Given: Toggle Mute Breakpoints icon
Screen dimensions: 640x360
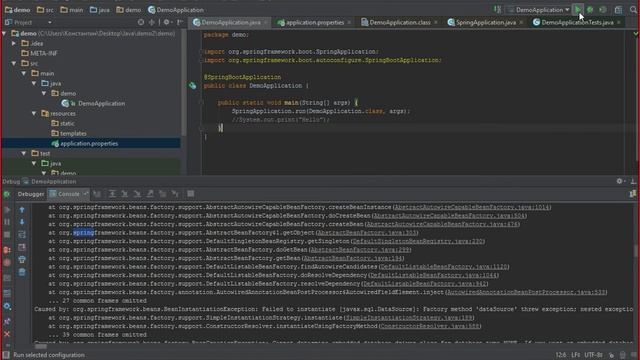Looking at the screenshot, I should click(7, 263).
